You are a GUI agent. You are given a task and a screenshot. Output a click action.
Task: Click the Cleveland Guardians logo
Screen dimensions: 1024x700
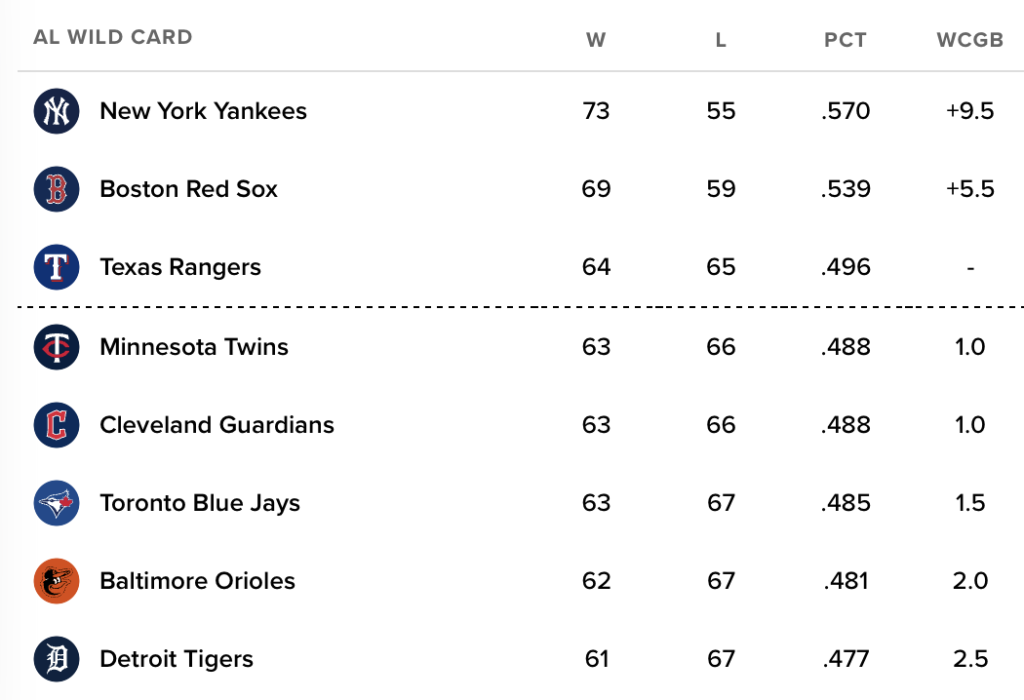pos(56,425)
